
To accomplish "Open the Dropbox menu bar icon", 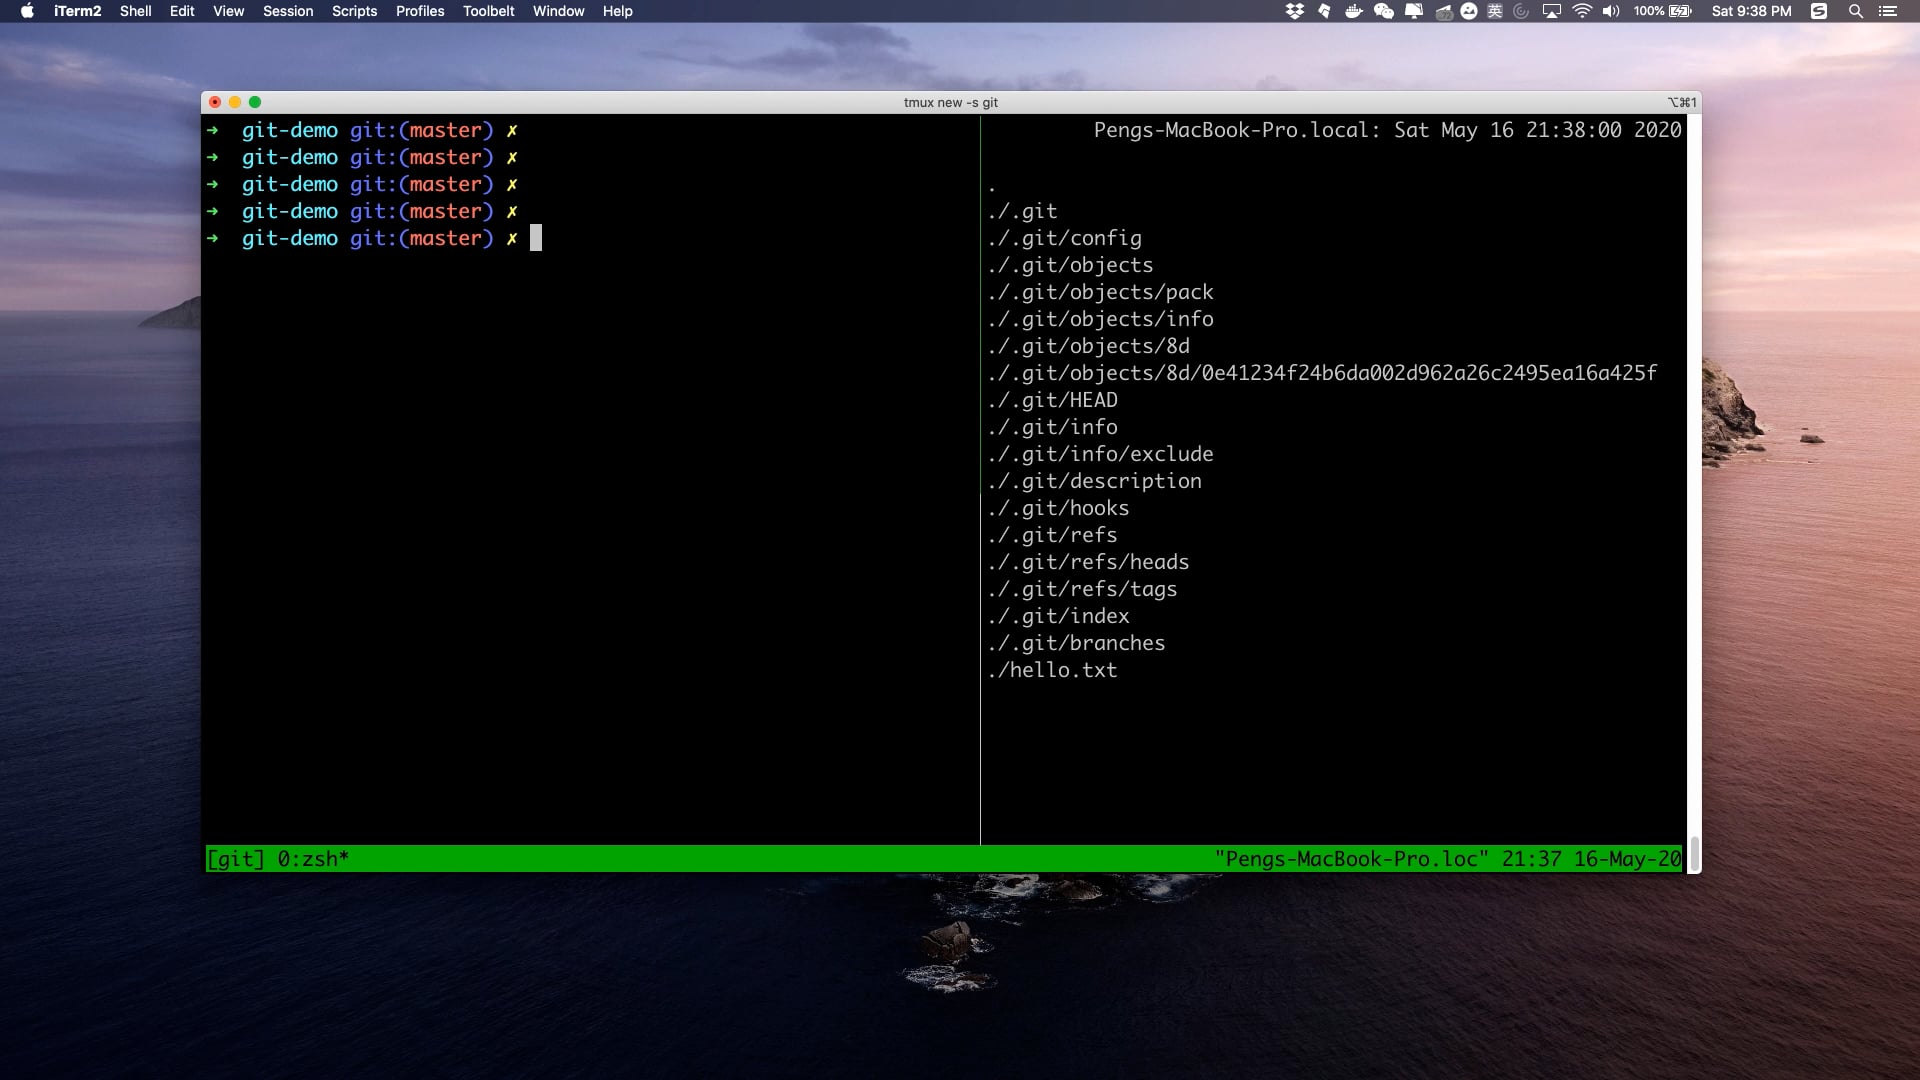I will [x=1296, y=11].
